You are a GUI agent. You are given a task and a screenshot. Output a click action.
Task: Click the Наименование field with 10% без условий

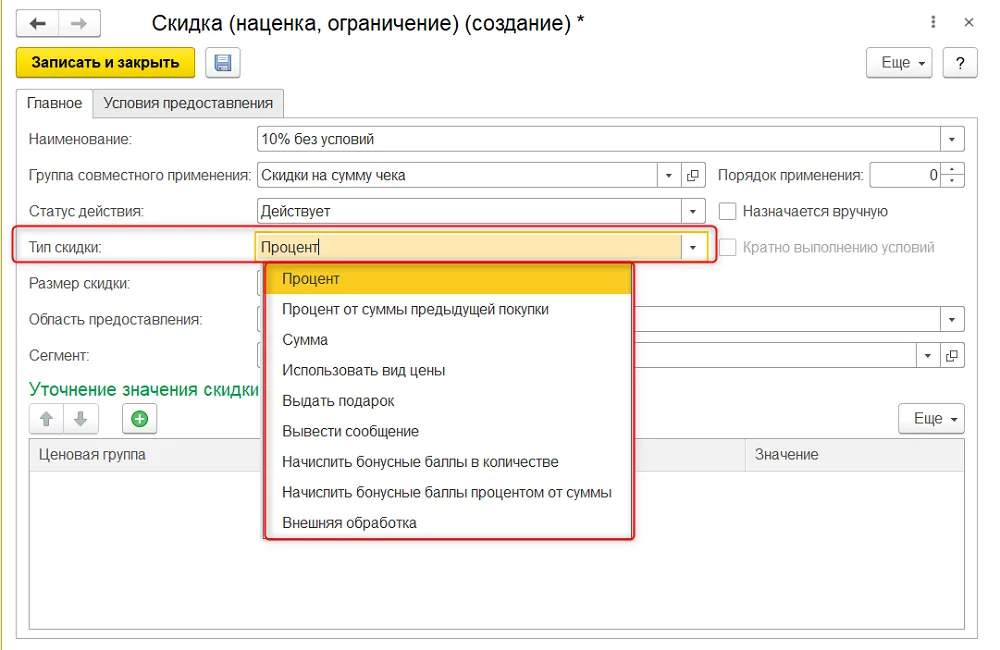pyautogui.click(x=599, y=139)
